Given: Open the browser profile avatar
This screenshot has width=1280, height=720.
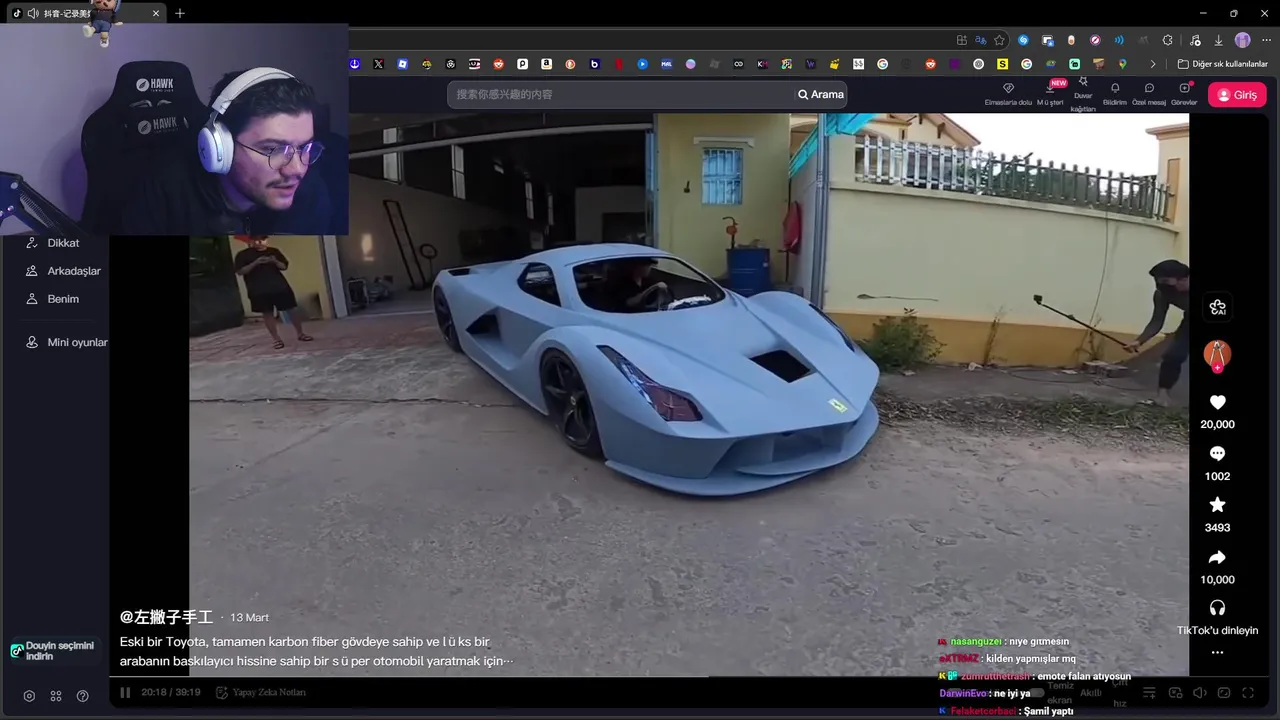Looking at the screenshot, I should (x=1243, y=40).
